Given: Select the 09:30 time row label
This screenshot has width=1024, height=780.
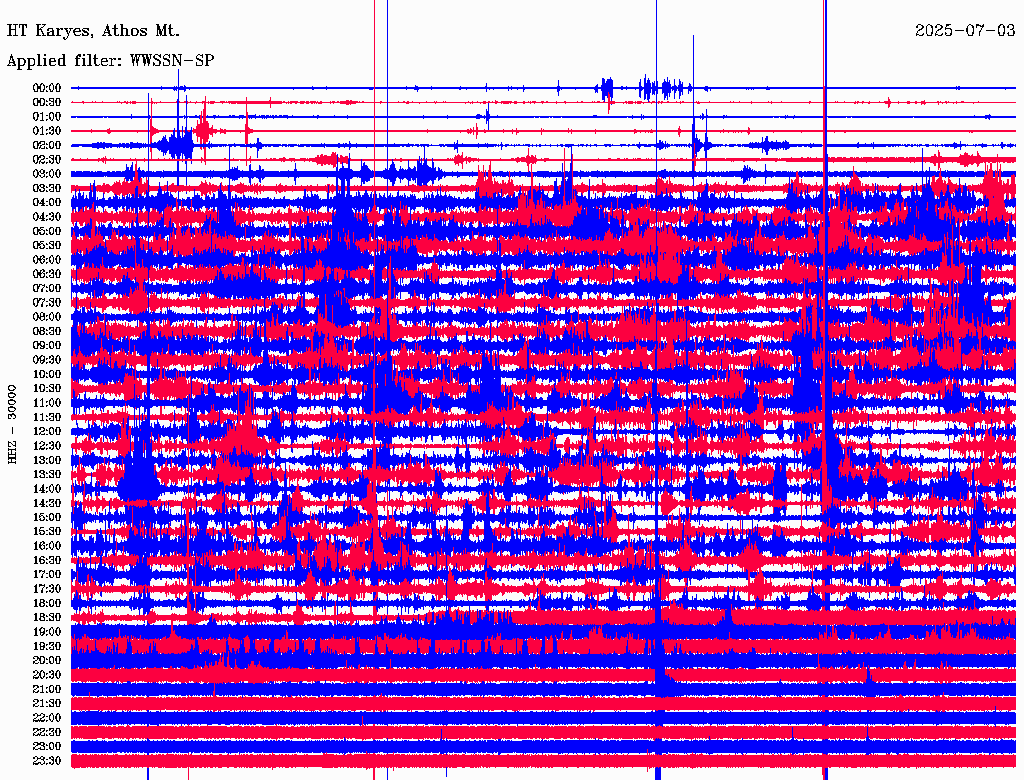Looking at the screenshot, I should pyautogui.click(x=47, y=360).
